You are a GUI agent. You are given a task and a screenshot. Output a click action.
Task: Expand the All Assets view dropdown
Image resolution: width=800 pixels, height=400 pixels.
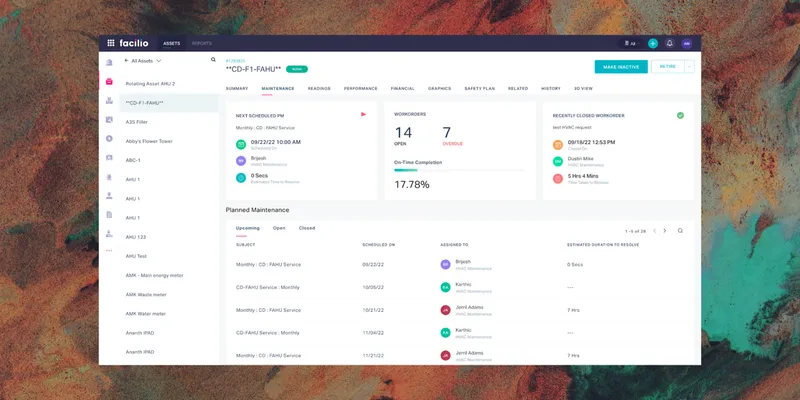[x=158, y=61]
